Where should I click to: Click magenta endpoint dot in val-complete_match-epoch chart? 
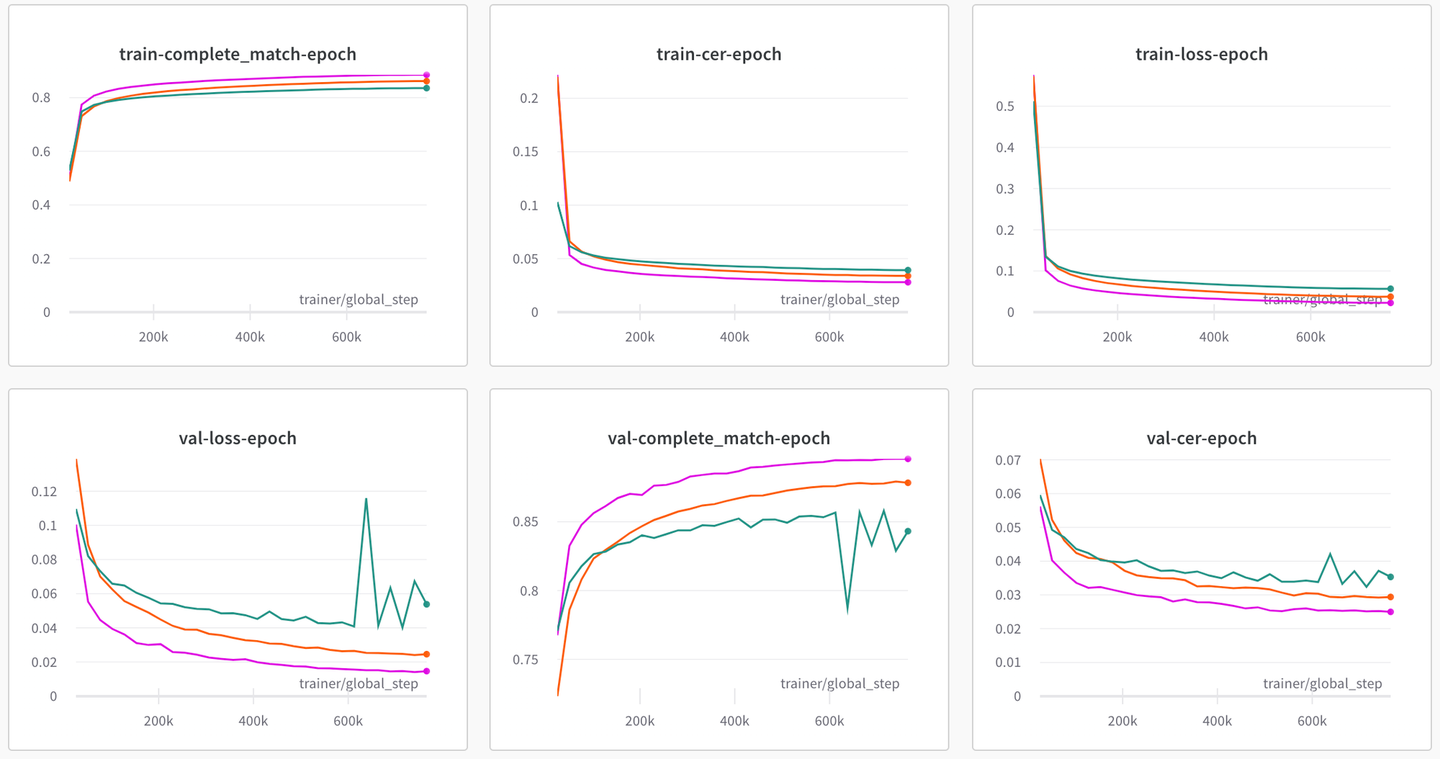coord(908,459)
